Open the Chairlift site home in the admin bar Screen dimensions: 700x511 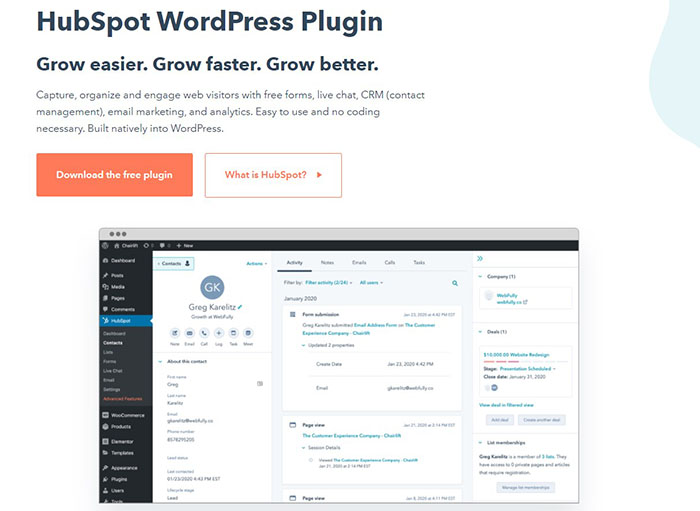[126, 245]
